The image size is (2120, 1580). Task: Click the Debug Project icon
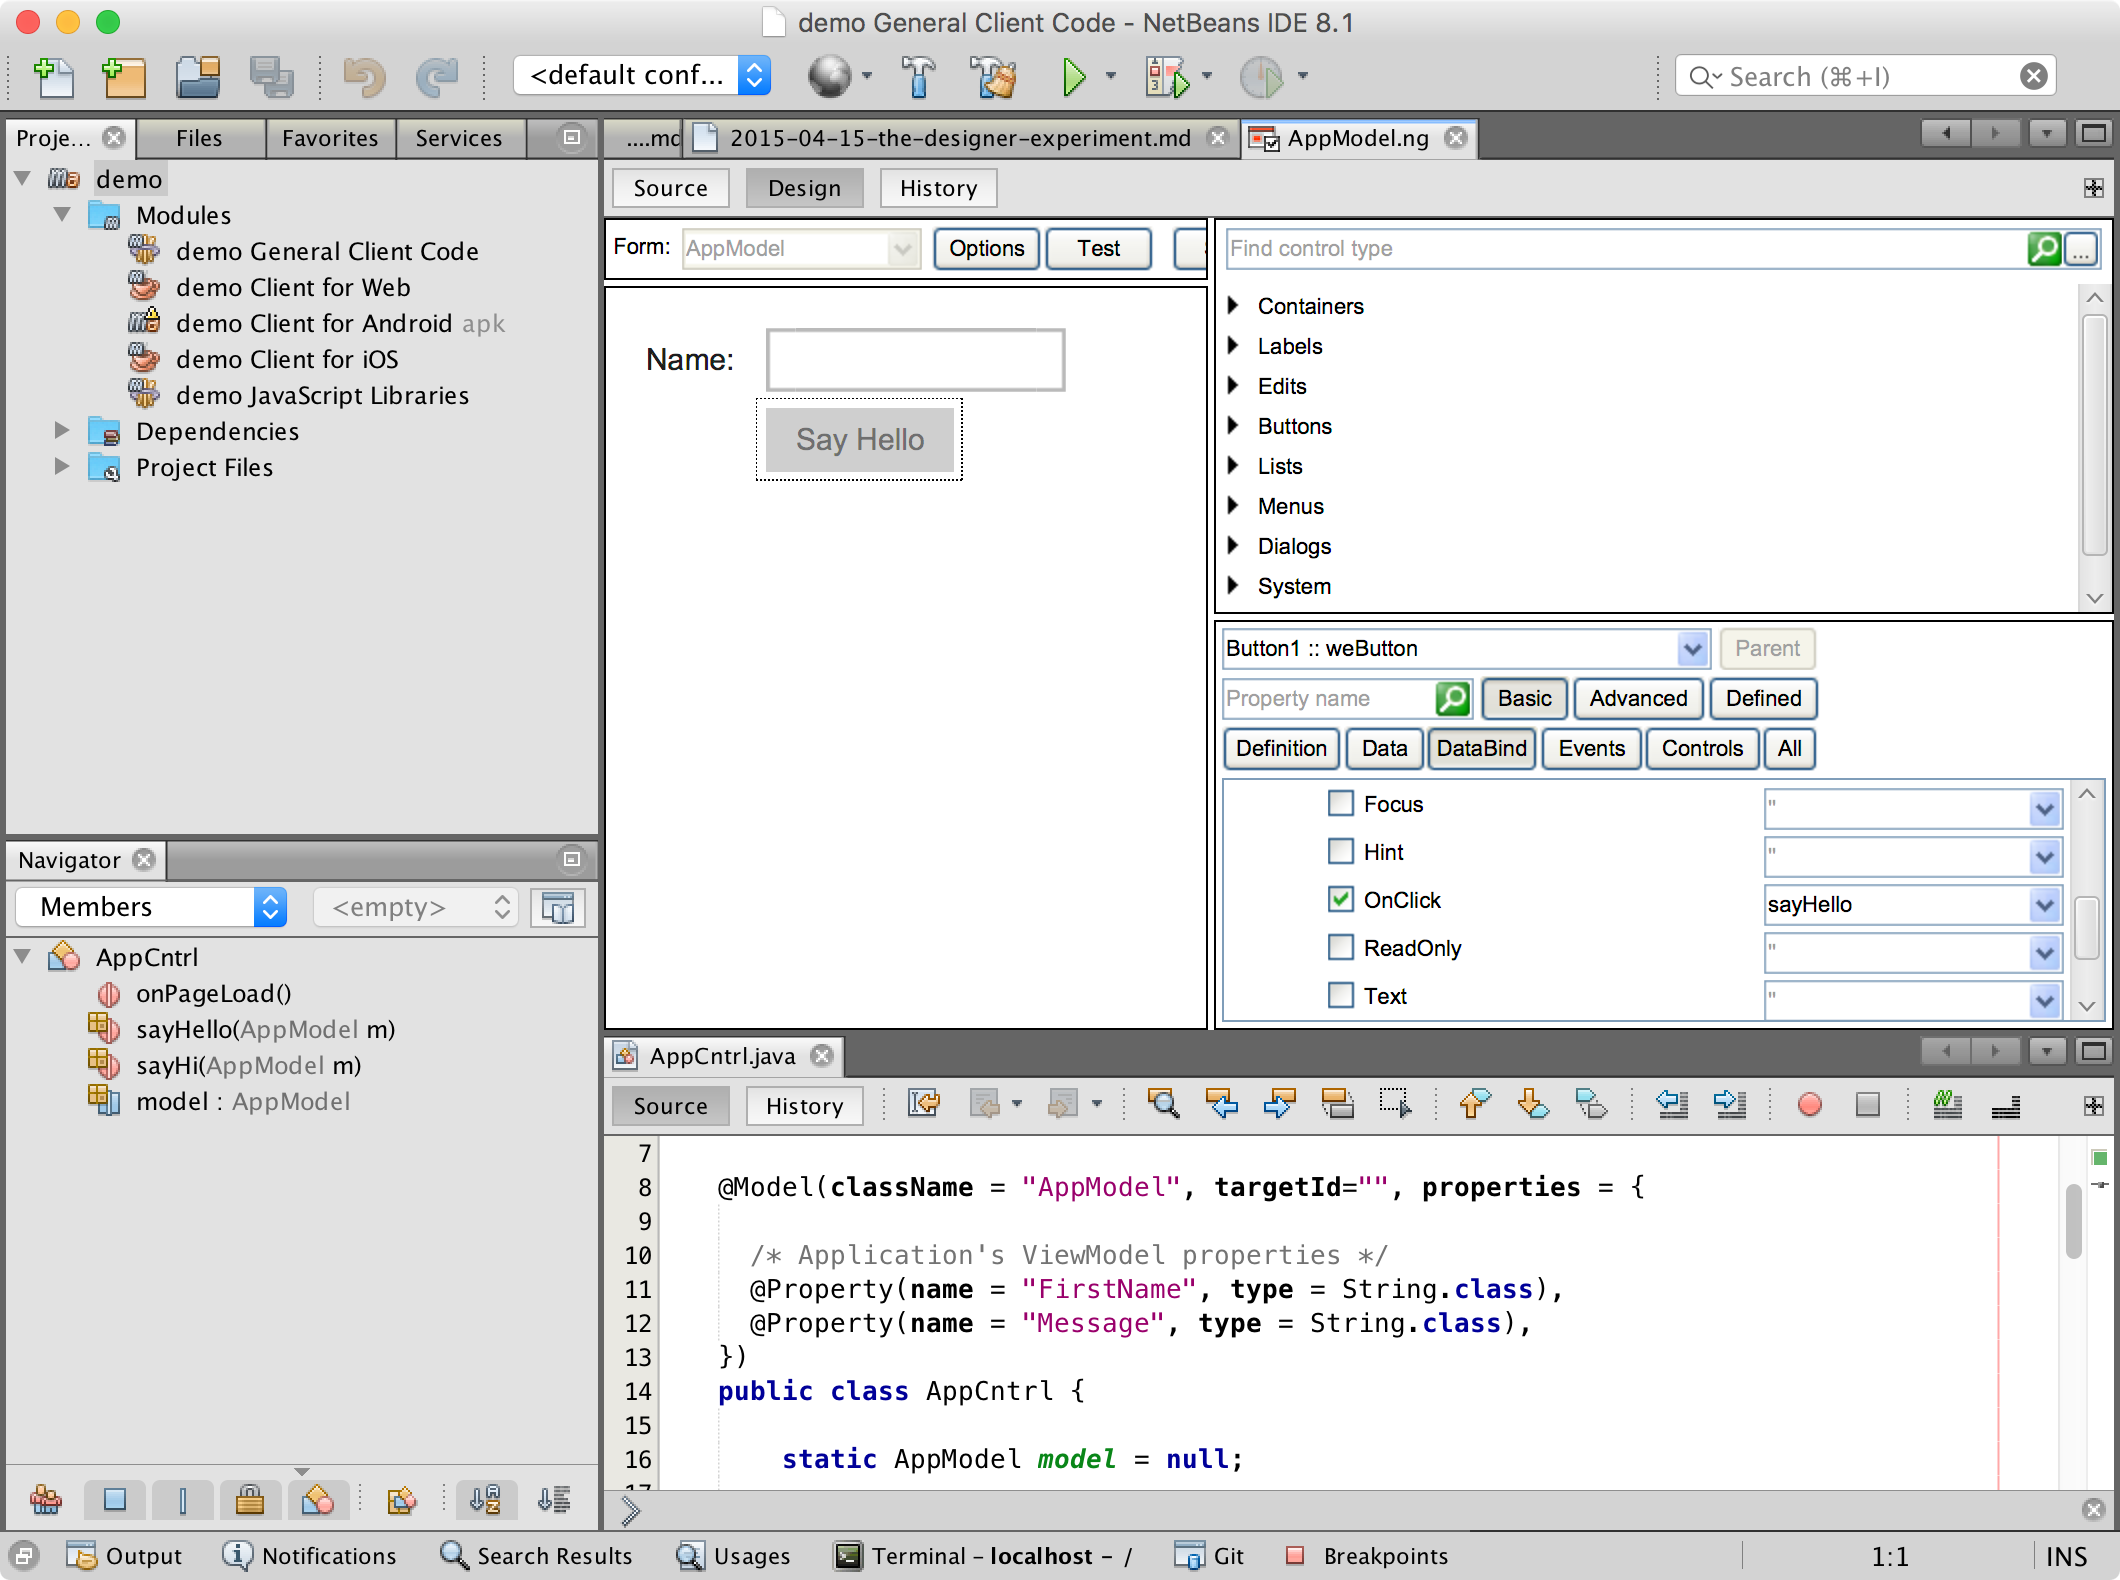[1166, 77]
